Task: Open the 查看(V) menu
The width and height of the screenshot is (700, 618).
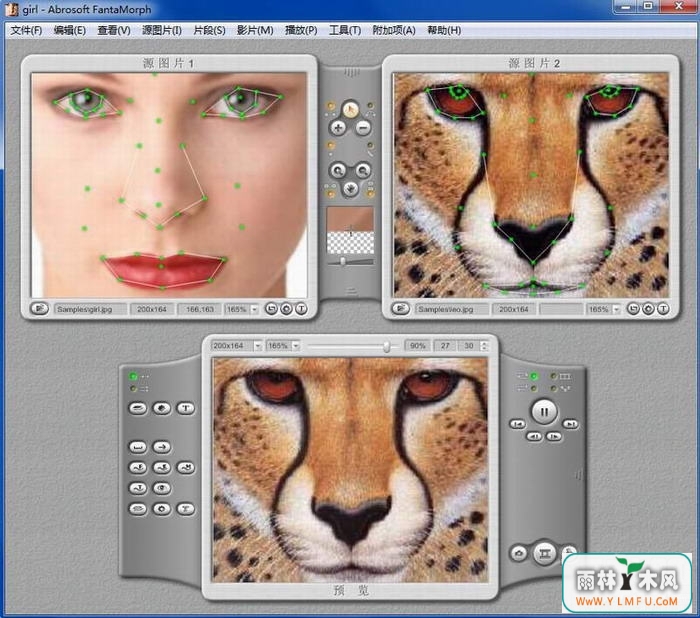Action: click(114, 30)
